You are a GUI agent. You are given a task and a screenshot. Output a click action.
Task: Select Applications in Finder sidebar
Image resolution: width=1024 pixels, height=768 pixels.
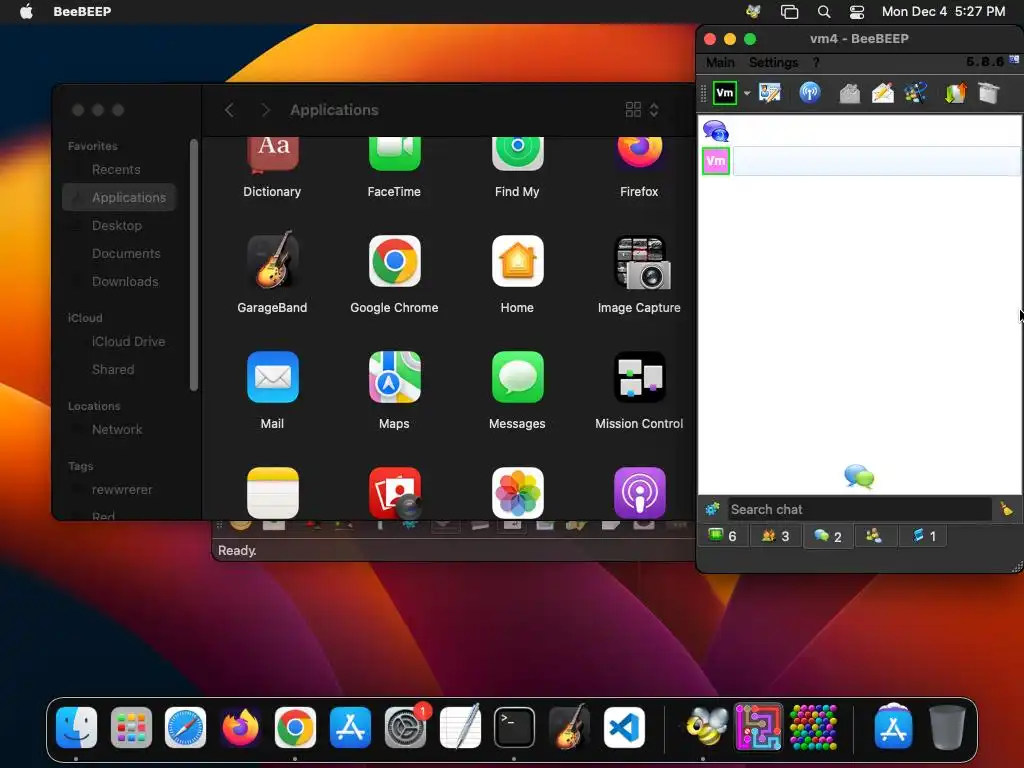[120, 197]
